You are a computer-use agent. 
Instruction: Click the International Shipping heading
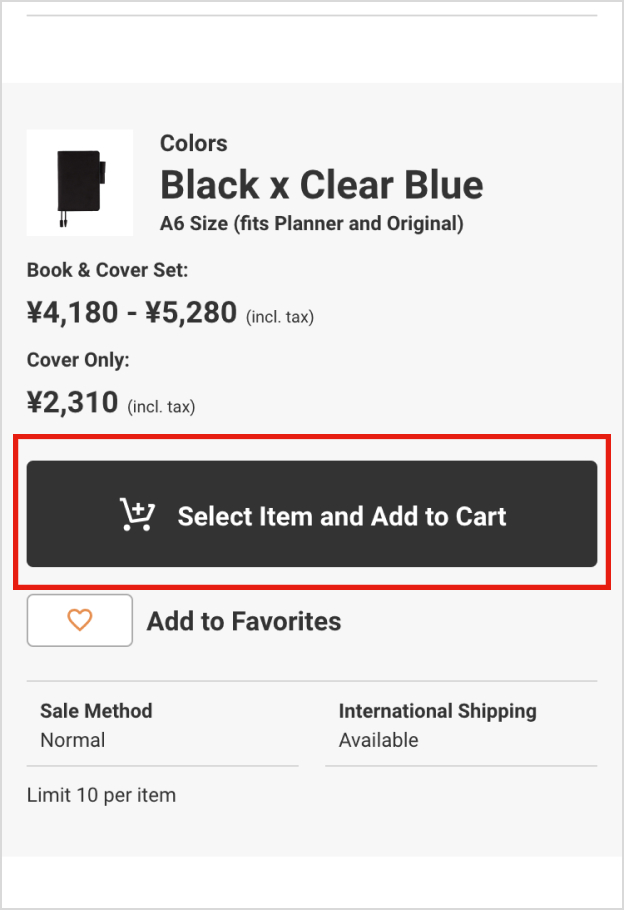(x=437, y=711)
